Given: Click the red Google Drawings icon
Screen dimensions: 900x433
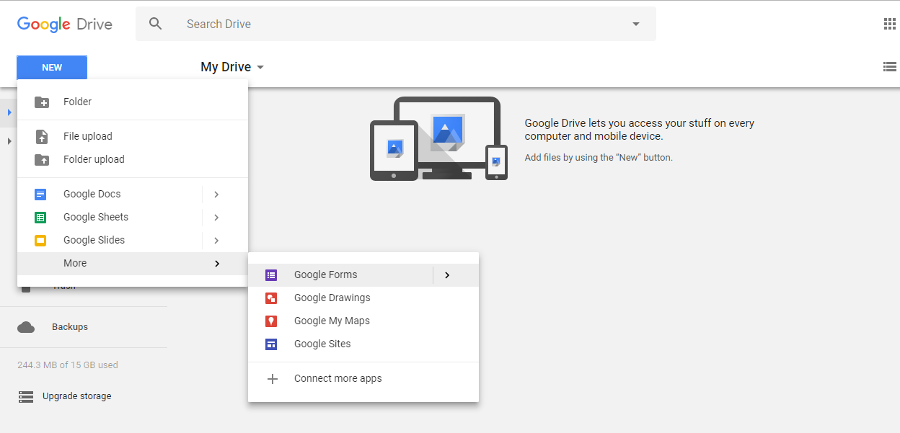Looking at the screenshot, I should pos(271,298).
